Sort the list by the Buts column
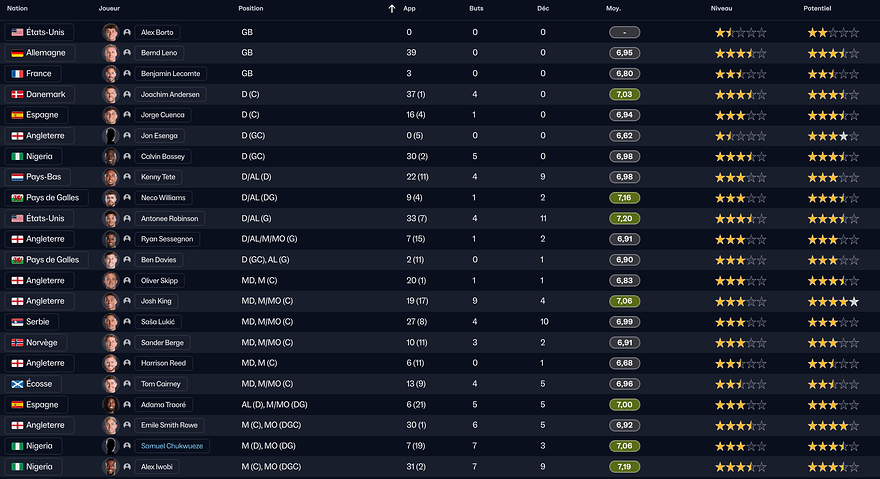The height and width of the screenshot is (479, 880). (x=475, y=8)
